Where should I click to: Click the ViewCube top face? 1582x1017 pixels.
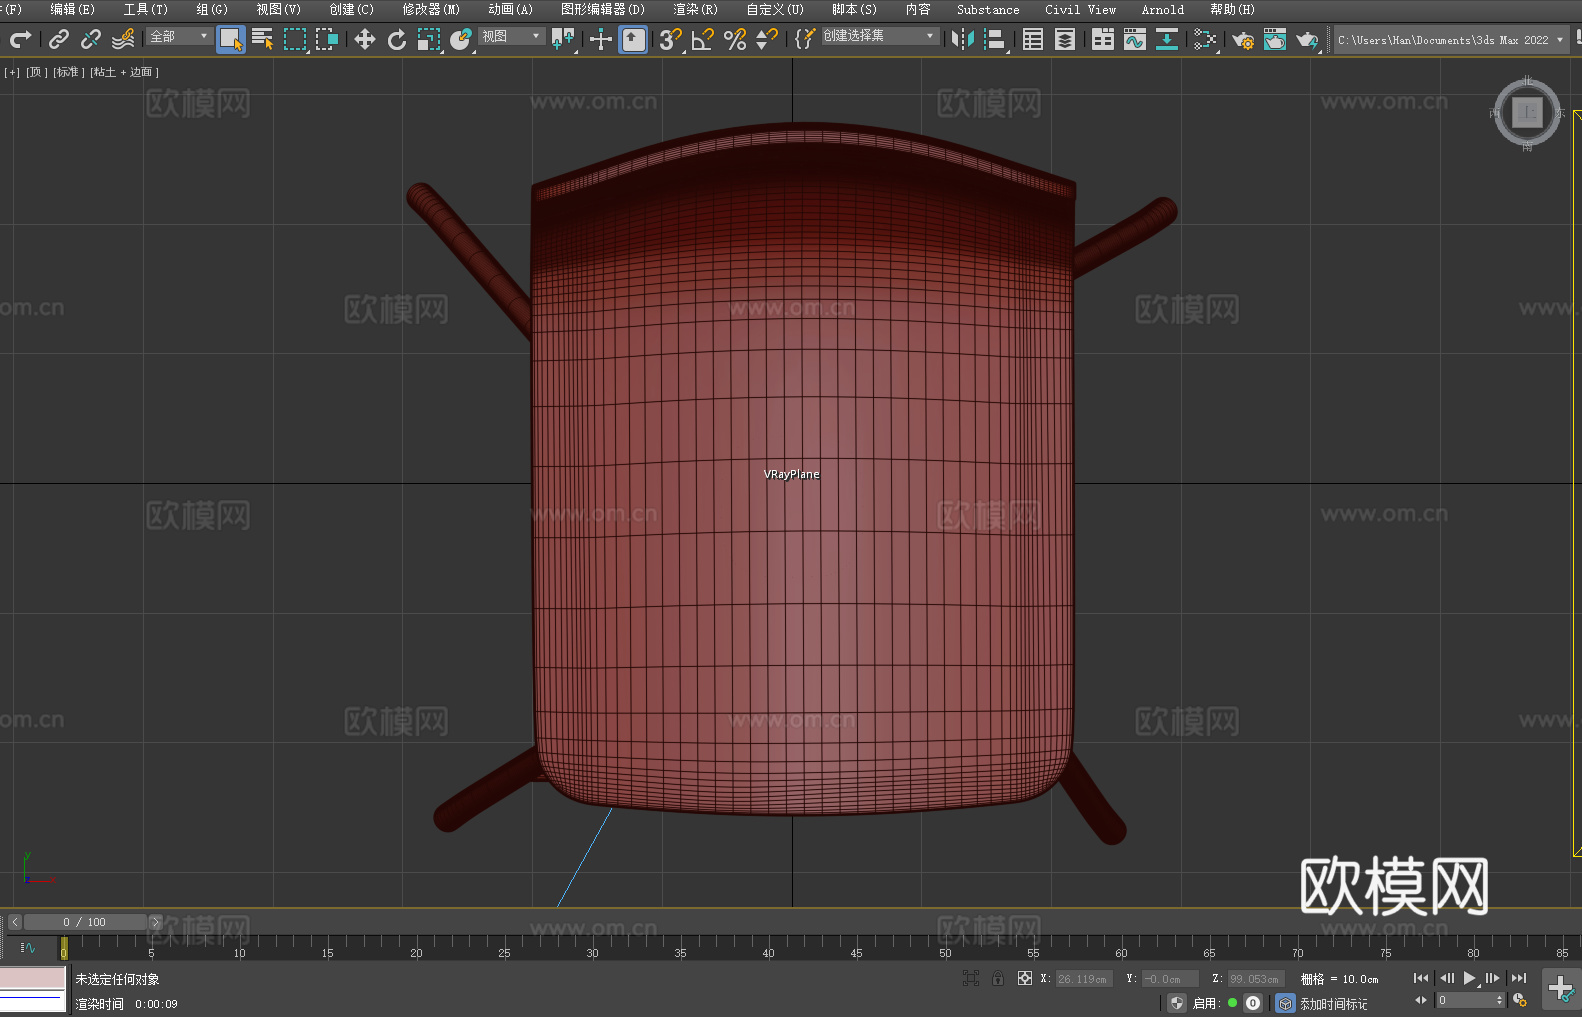click(x=1527, y=112)
